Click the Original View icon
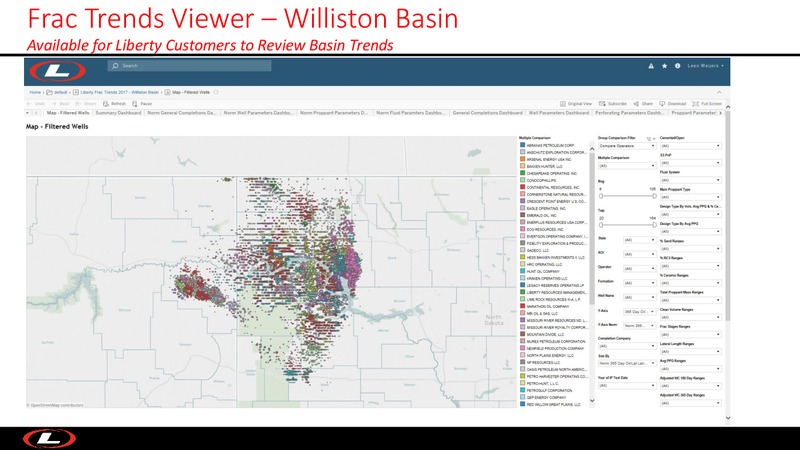The image size is (800, 450). coord(563,104)
